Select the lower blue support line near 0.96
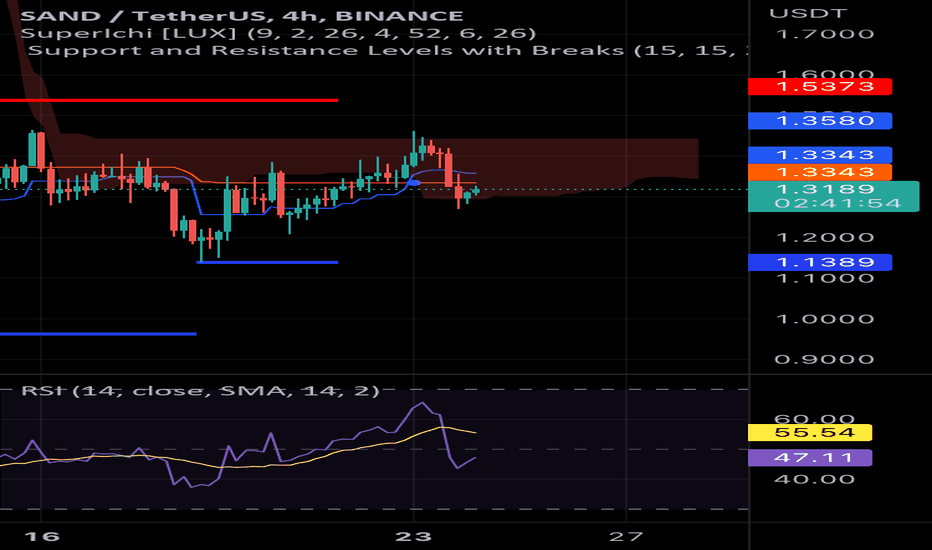Image resolution: width=932 pixels, height=550 pixels. coord(98,334)
